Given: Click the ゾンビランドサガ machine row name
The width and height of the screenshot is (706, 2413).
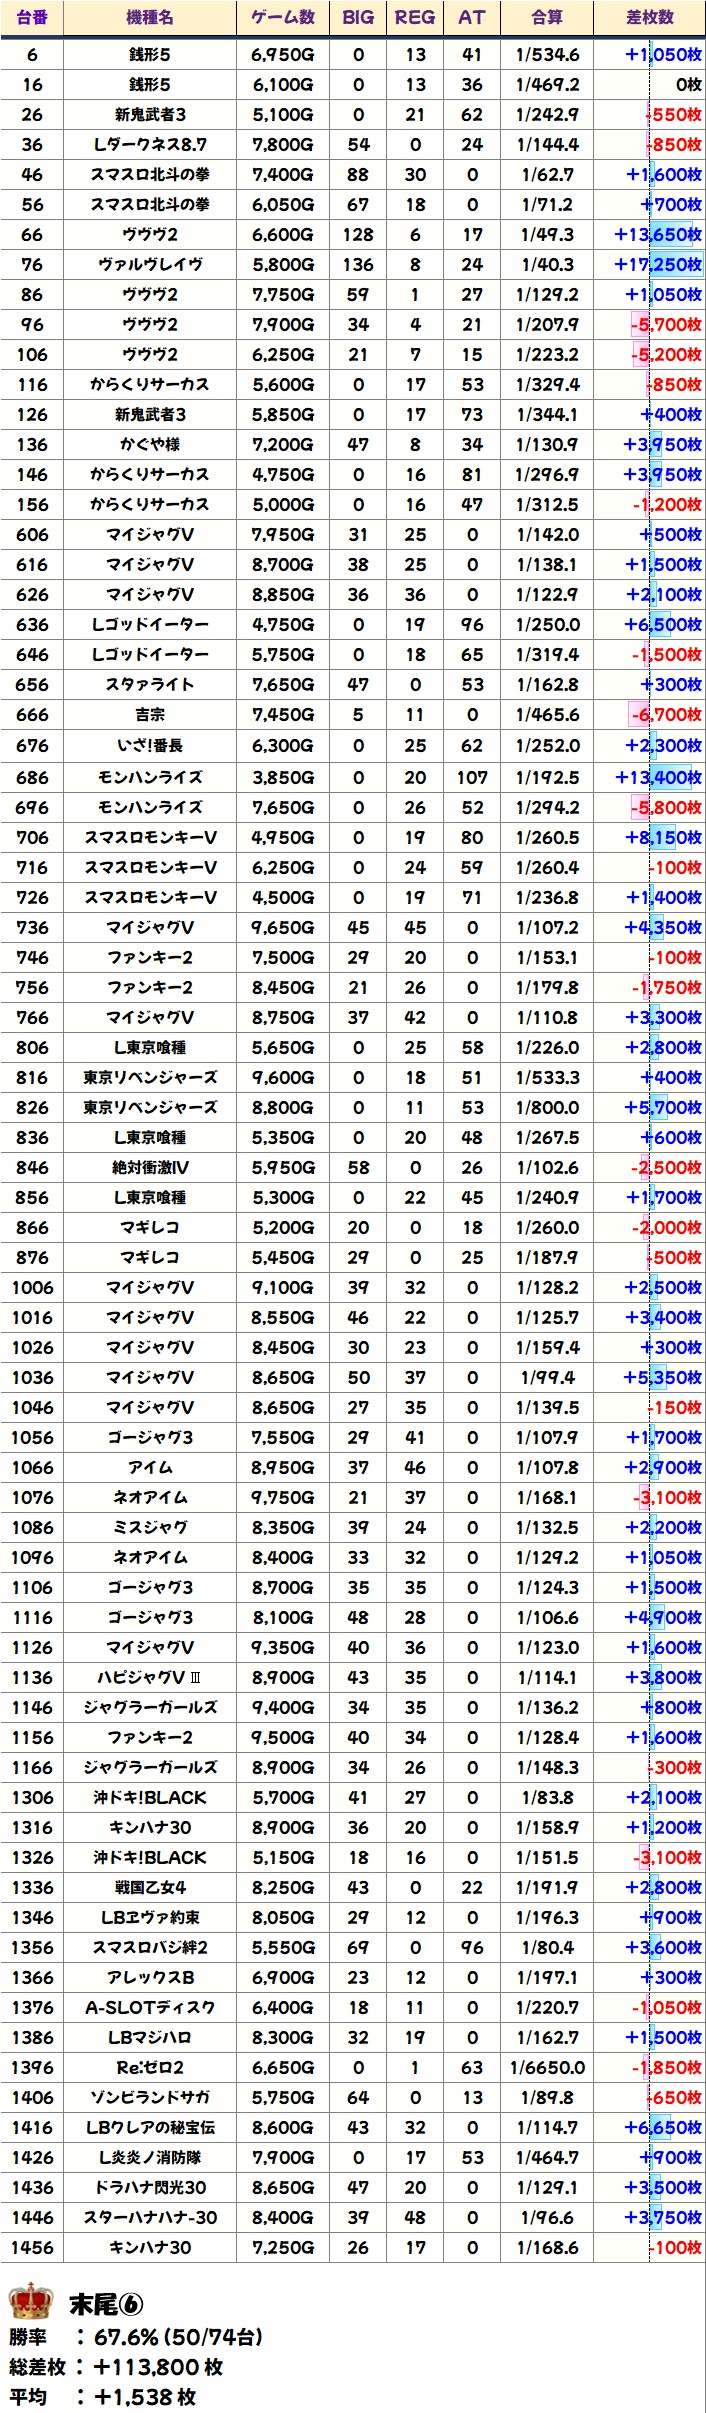Looking at the screenshot, I should pos(150,2097).
